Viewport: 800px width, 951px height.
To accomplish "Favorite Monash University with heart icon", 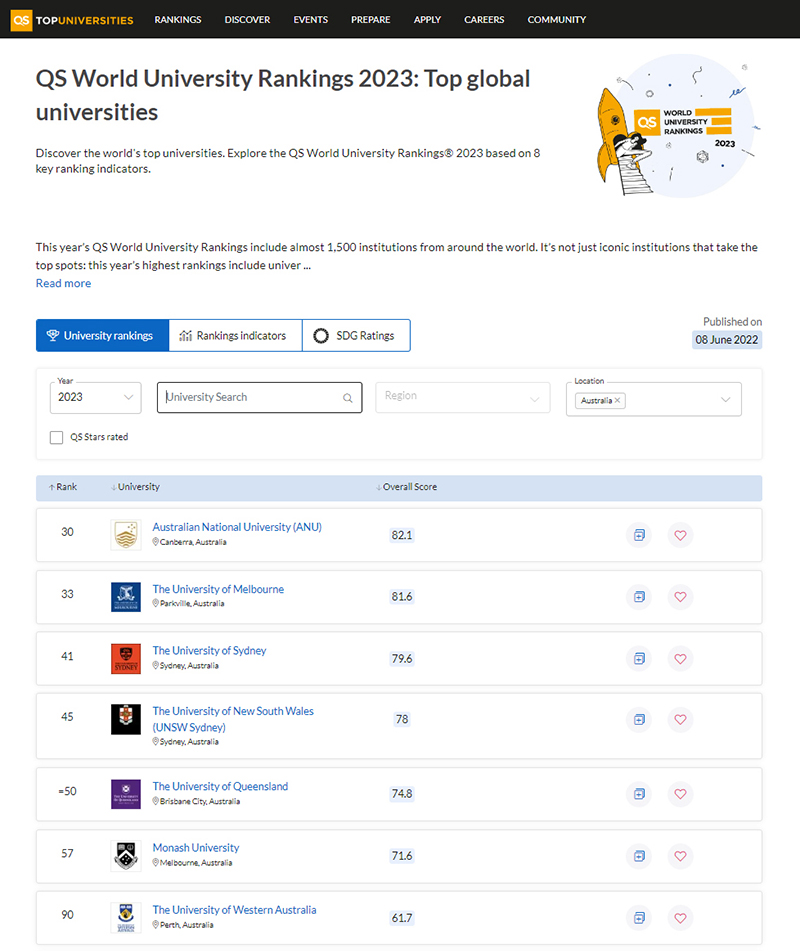I will [681, 856].
